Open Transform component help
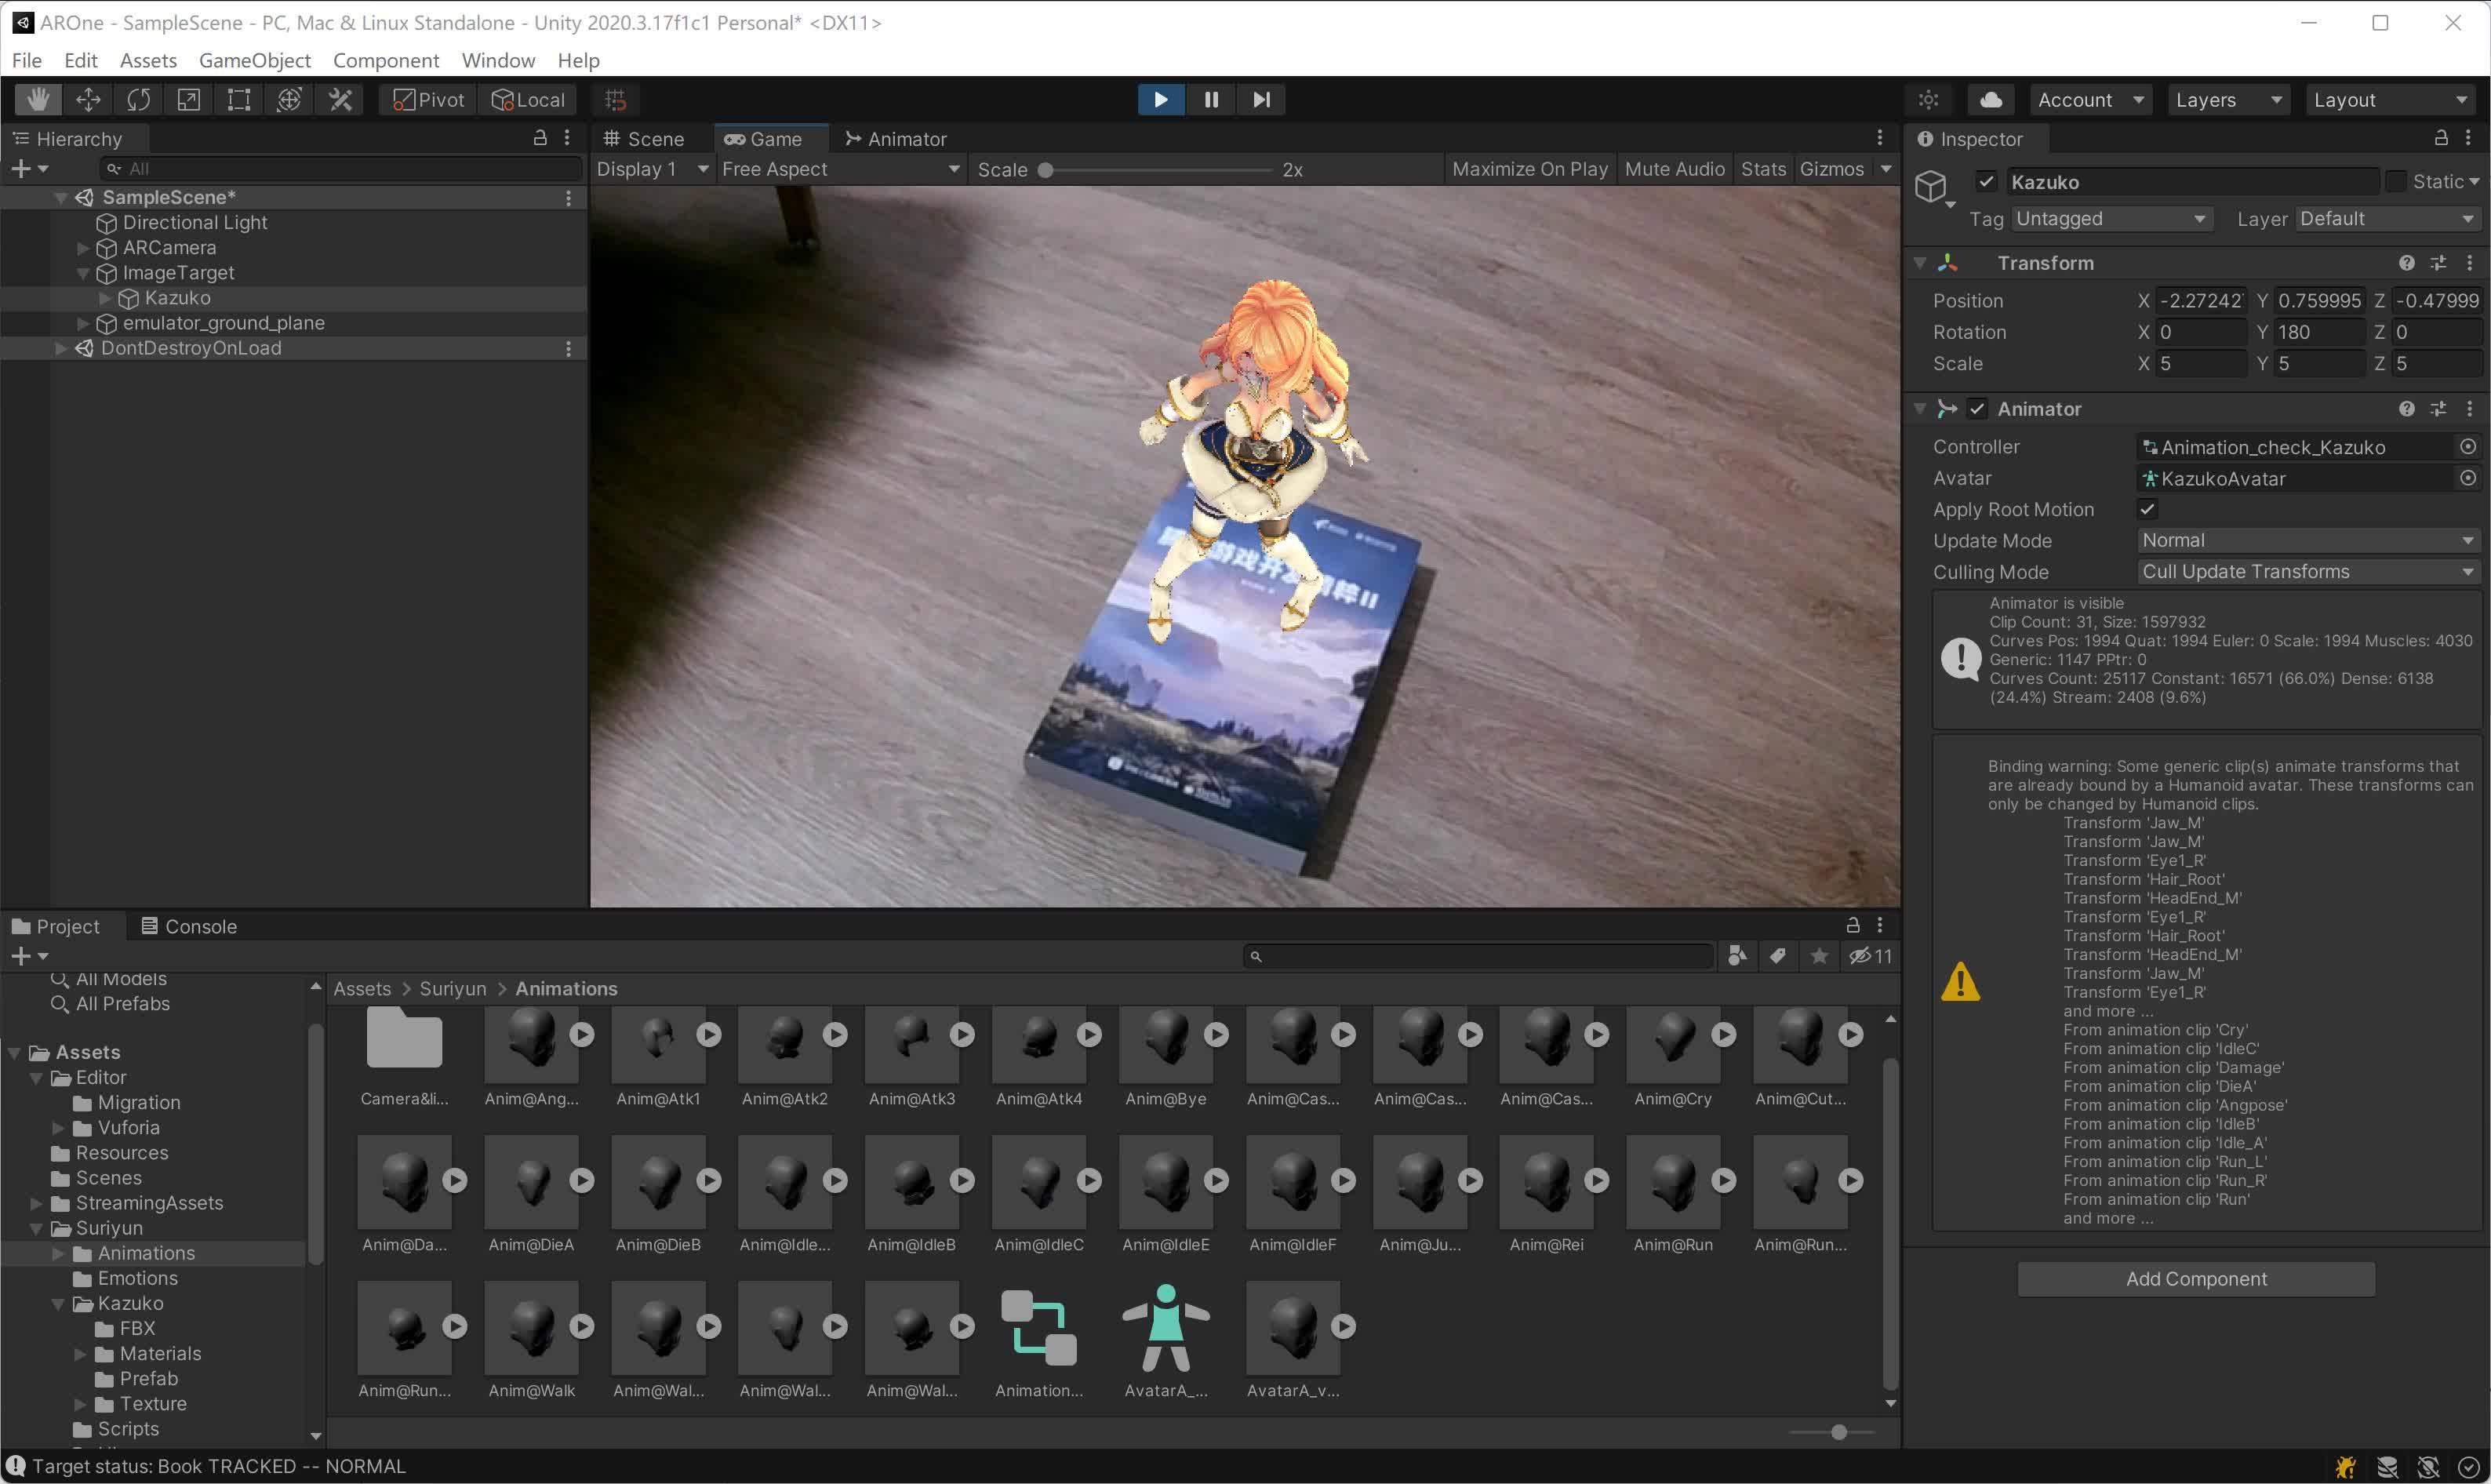This screenshot has width=2491, height=1484. click(2406, 263)
